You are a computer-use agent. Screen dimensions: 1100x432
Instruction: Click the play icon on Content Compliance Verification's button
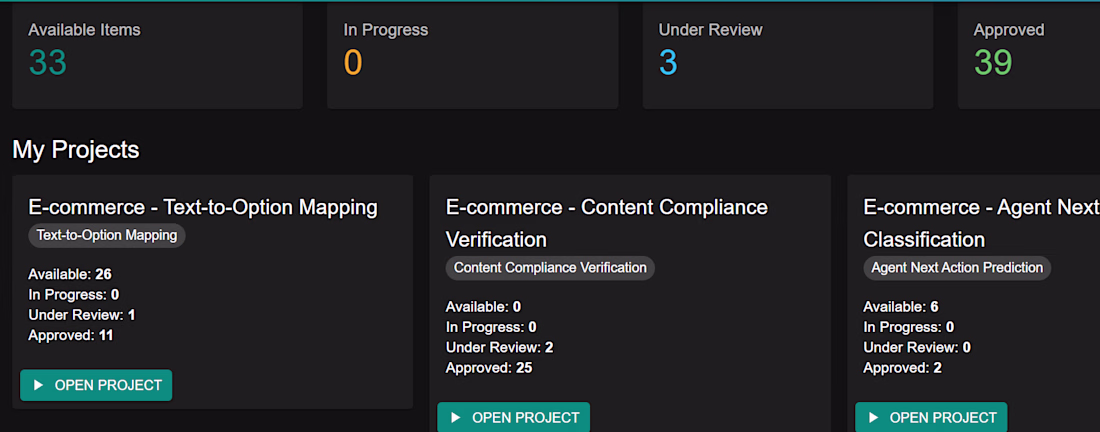[x=456, y=417]
